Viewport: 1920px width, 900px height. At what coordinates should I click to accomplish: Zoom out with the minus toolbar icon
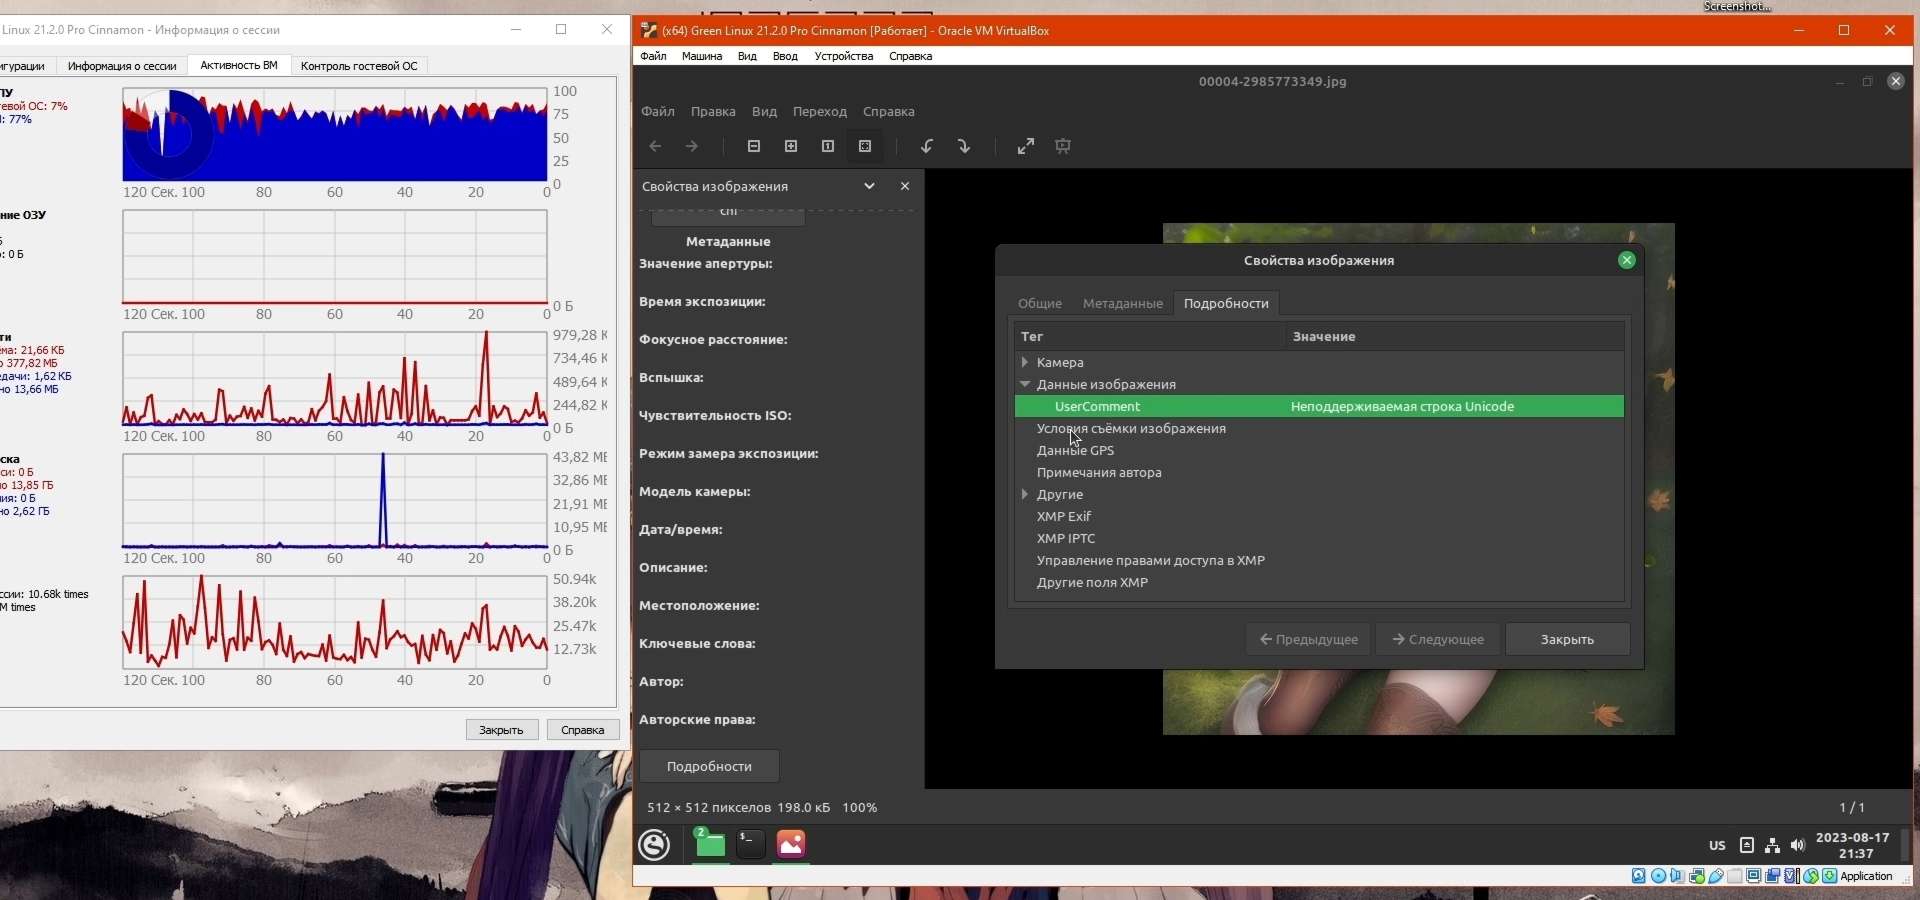(x=754, y=146)
